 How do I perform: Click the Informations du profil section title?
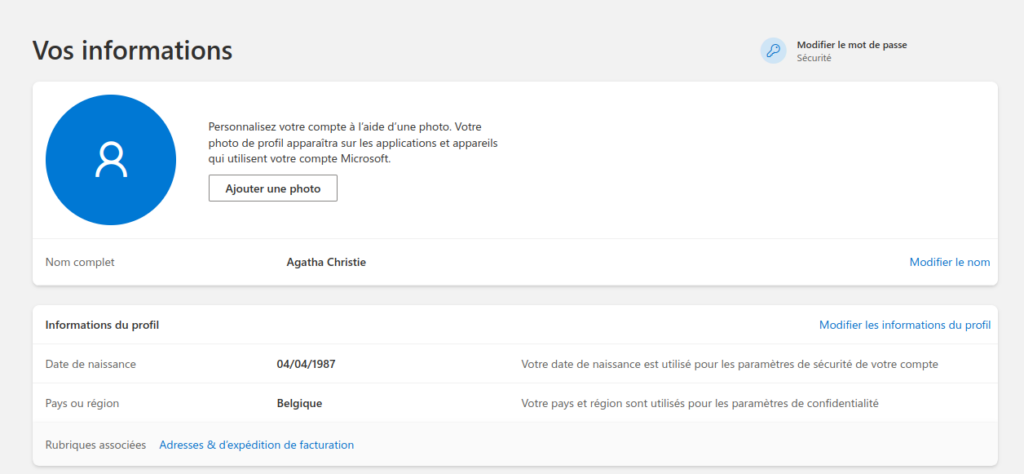102,325
